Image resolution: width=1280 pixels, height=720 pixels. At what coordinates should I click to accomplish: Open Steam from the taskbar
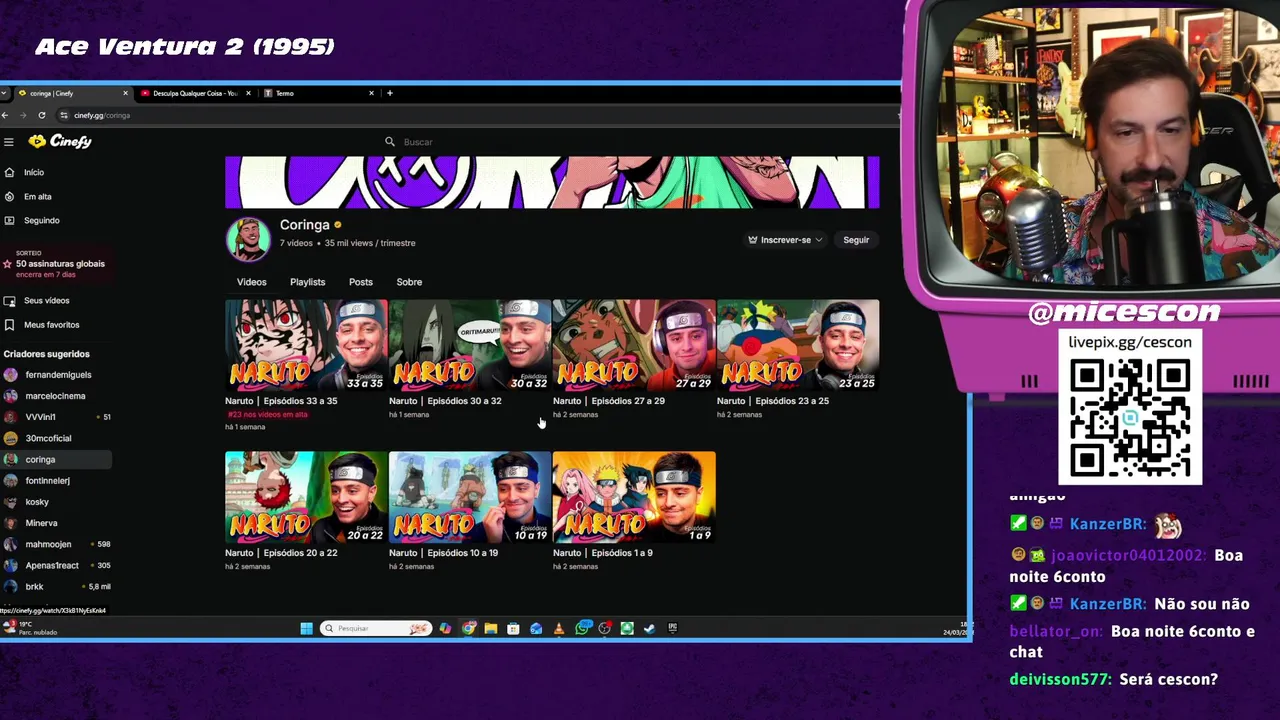point(650,628)
